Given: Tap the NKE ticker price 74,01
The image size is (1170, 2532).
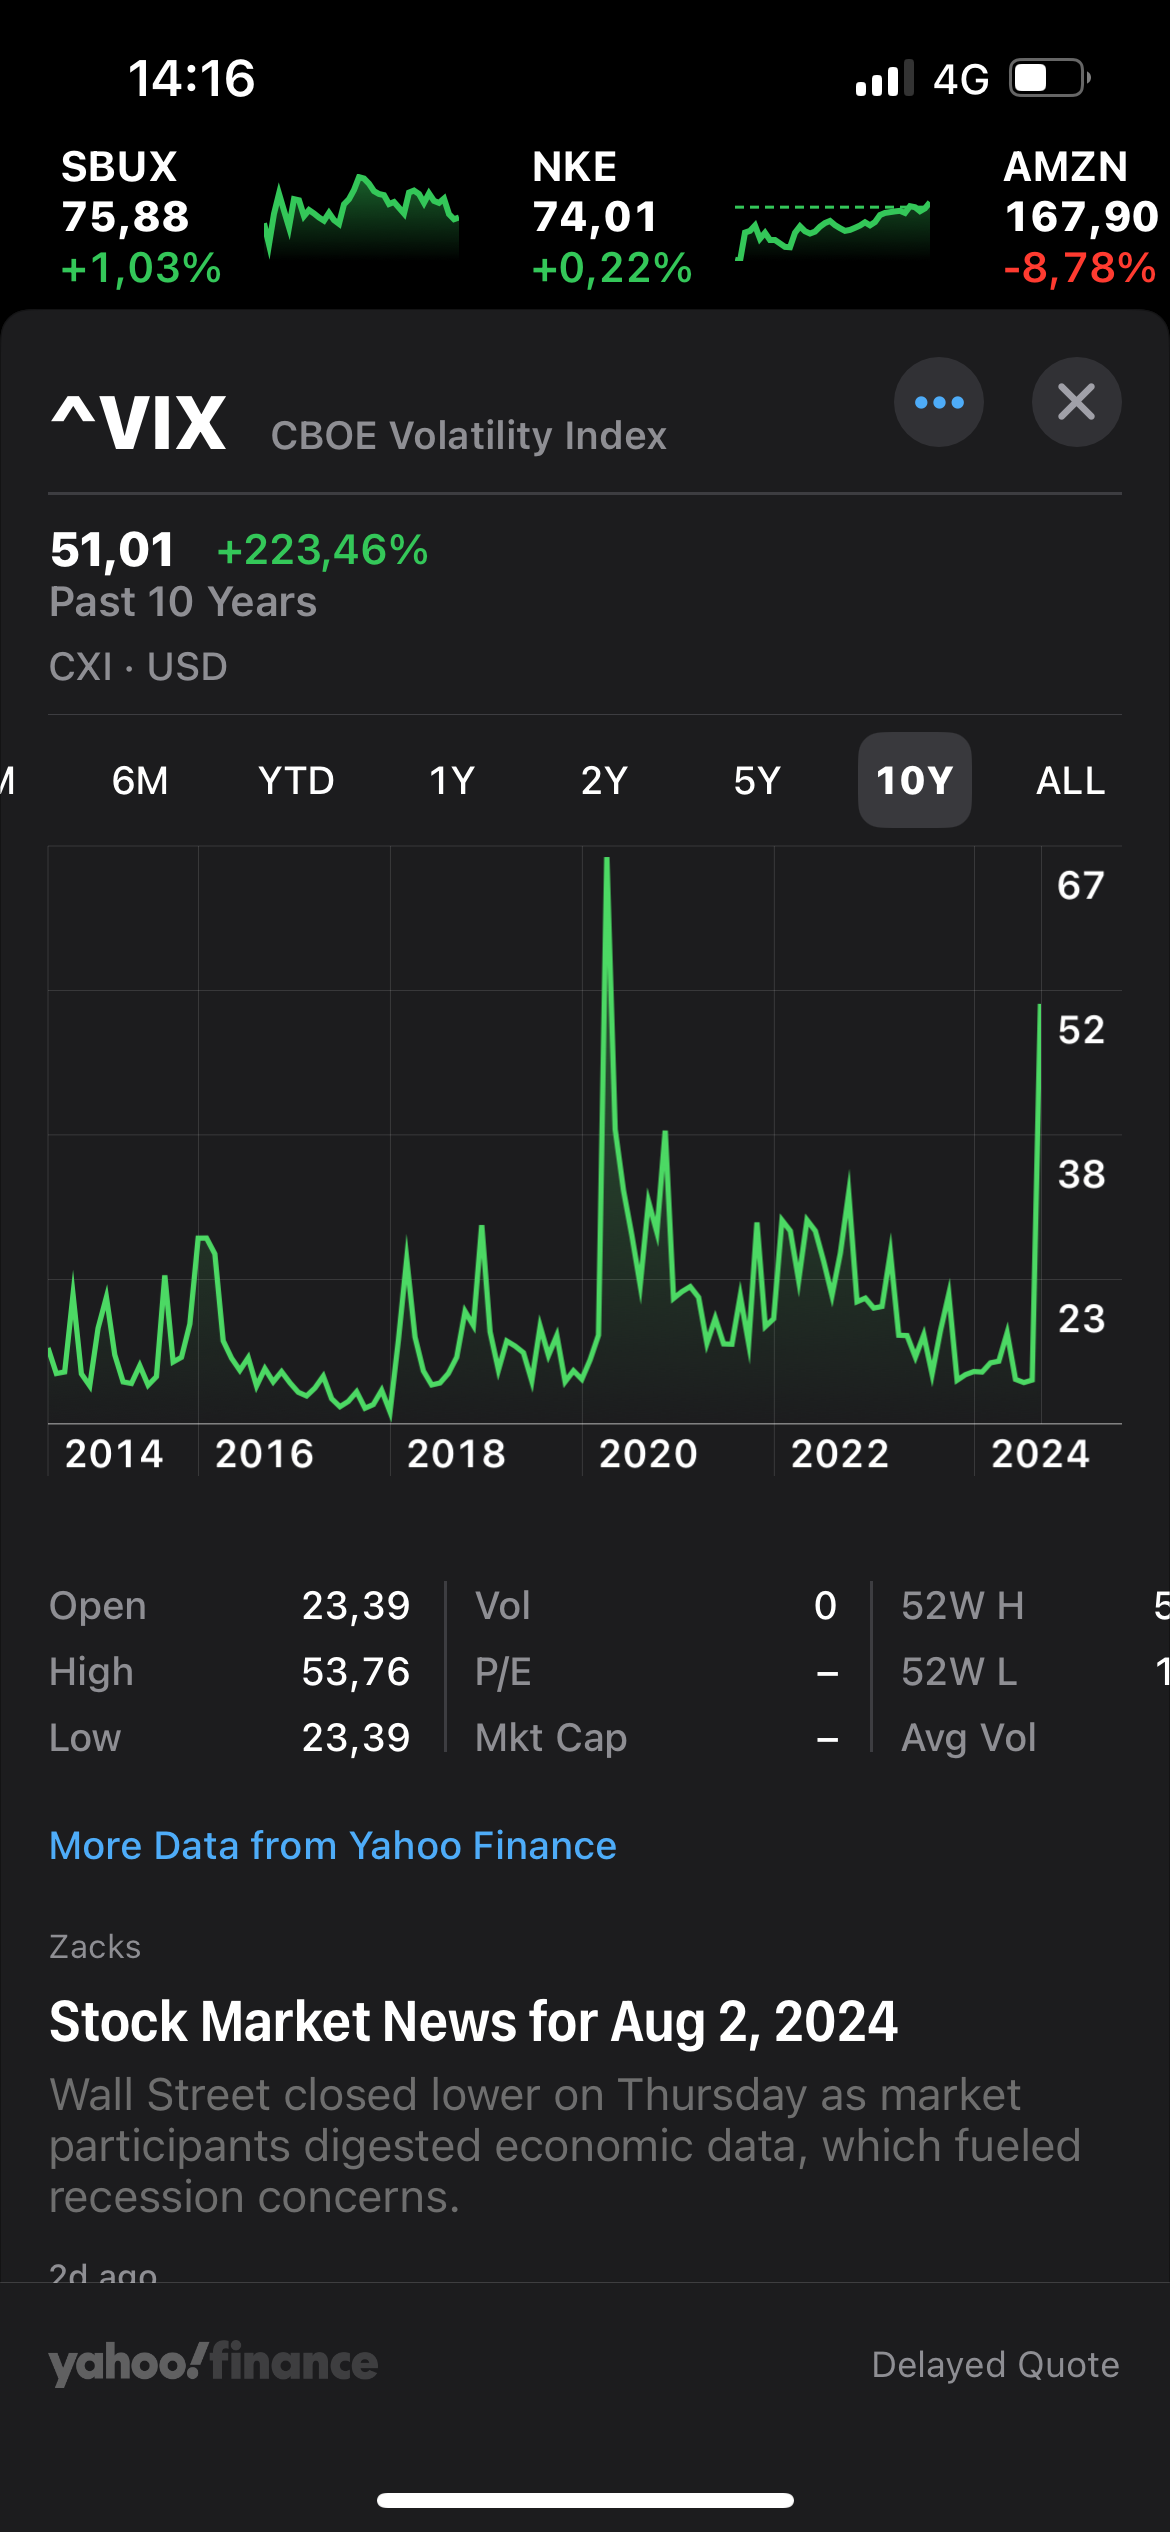Looking at the screenshot, I should tap(595, 216).
